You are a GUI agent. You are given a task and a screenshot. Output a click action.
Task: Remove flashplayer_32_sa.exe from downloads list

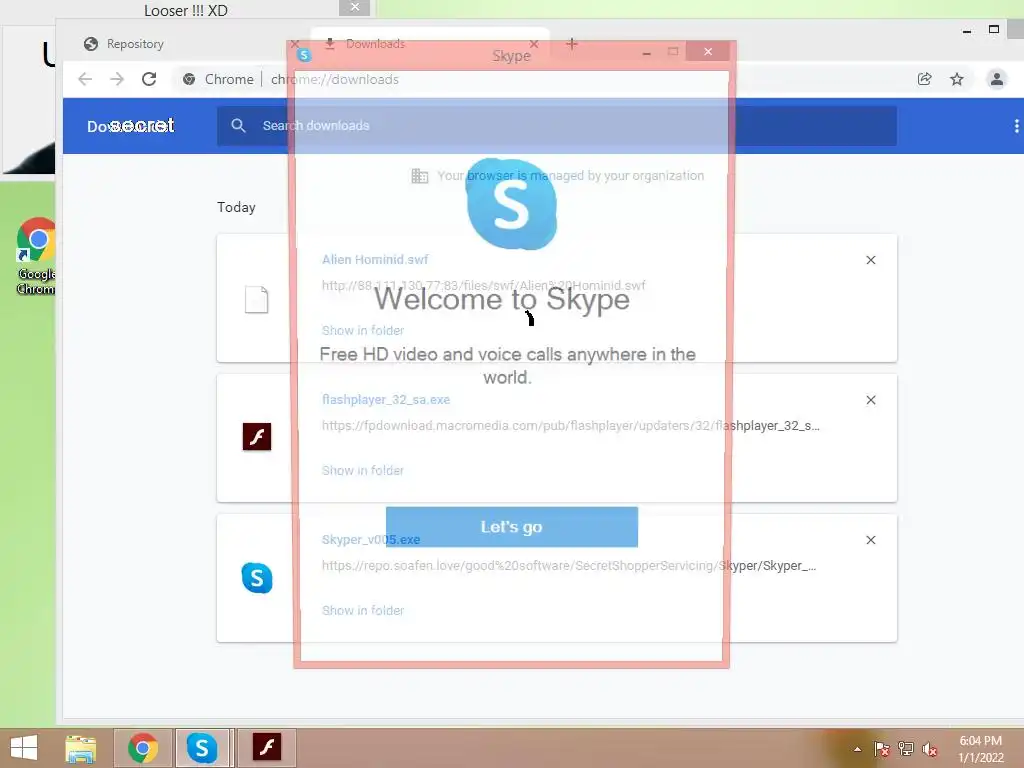(x=871, y=400)
